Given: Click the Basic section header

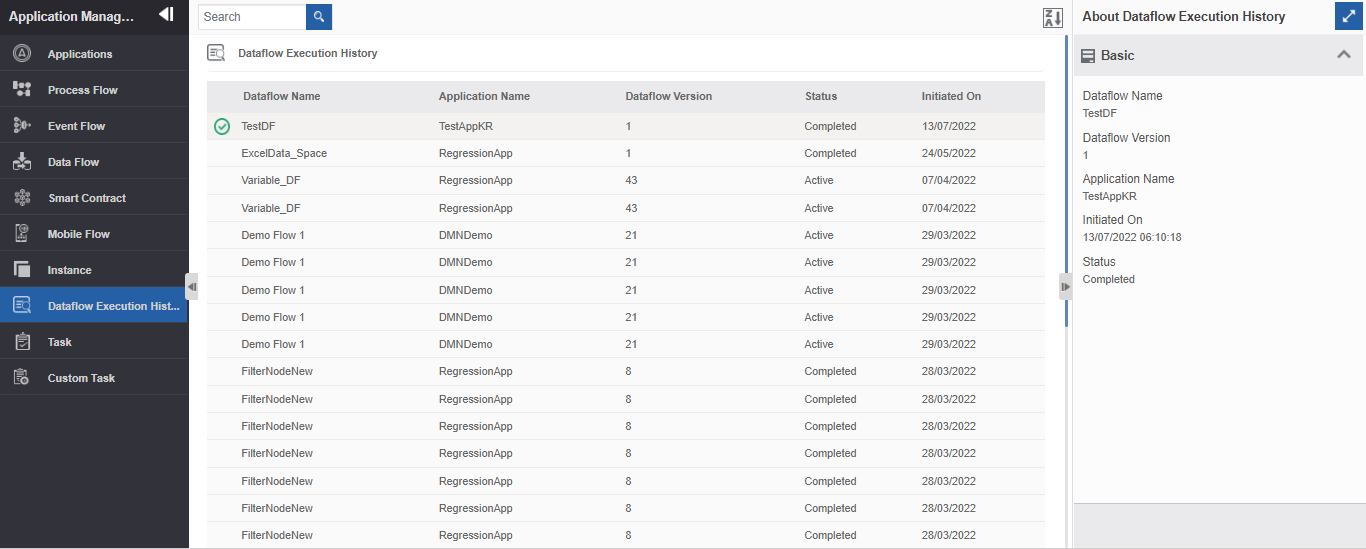Looking at the screenshot, I should pyautogui.click(x=1219, y=56).
